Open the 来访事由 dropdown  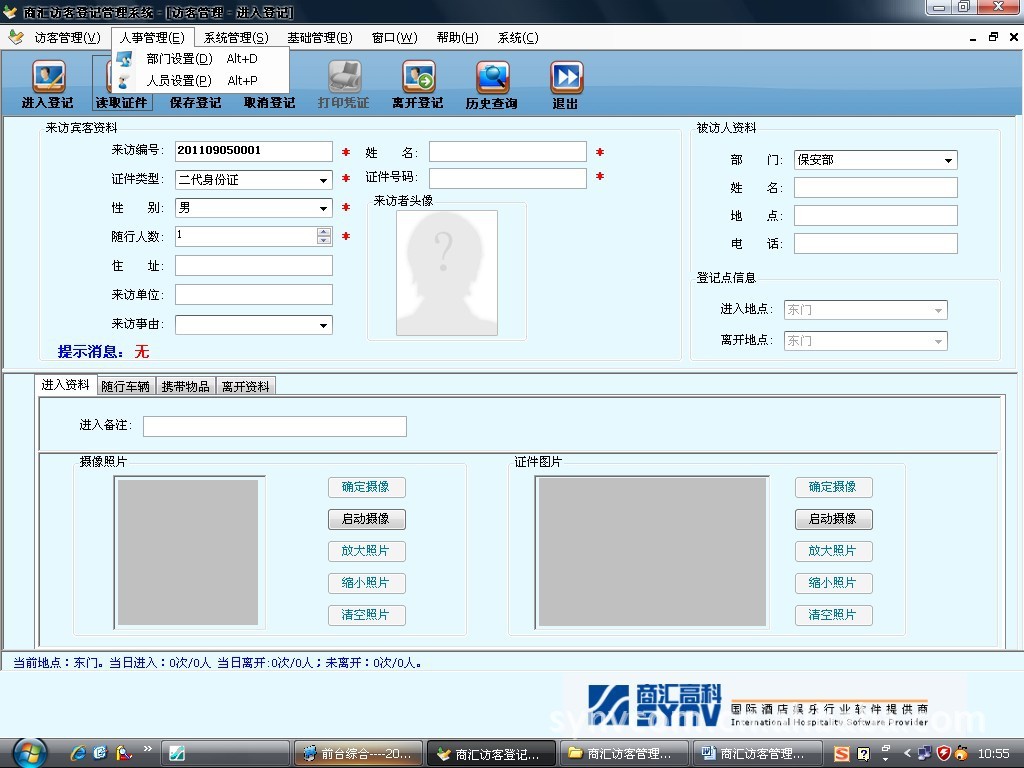(323, 325)
